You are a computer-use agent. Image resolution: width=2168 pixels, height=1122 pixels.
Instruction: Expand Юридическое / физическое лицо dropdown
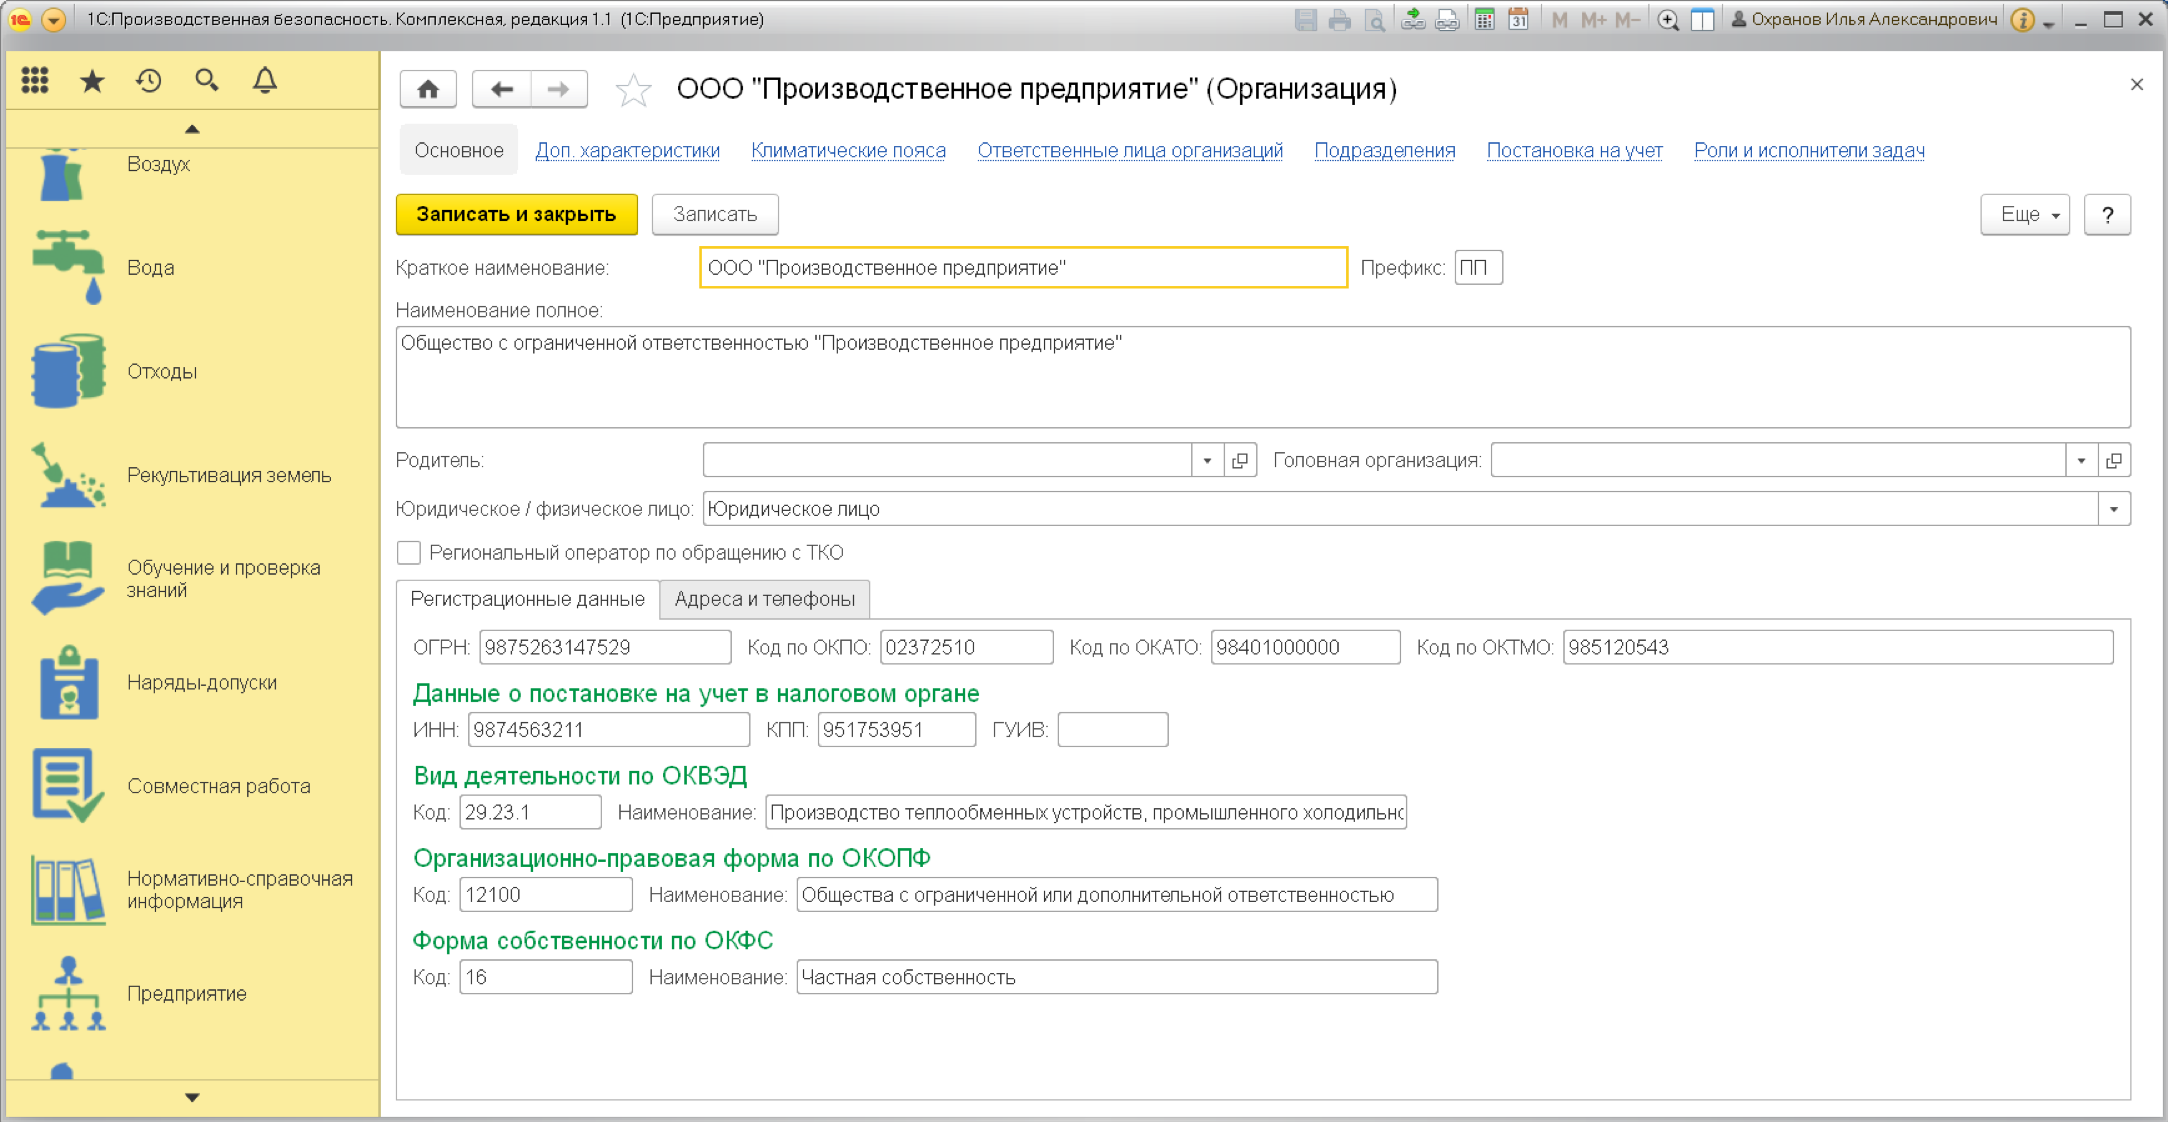click(2114, 509)
